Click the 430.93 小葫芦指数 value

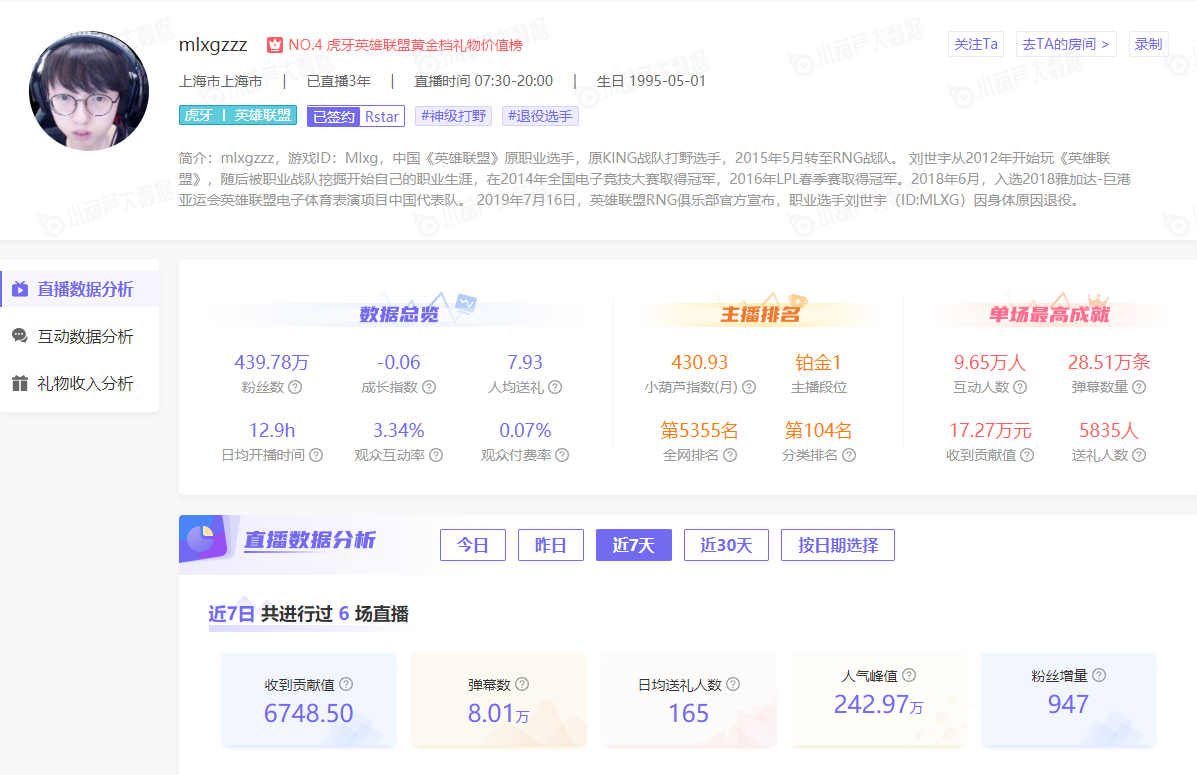coord(699,363)
